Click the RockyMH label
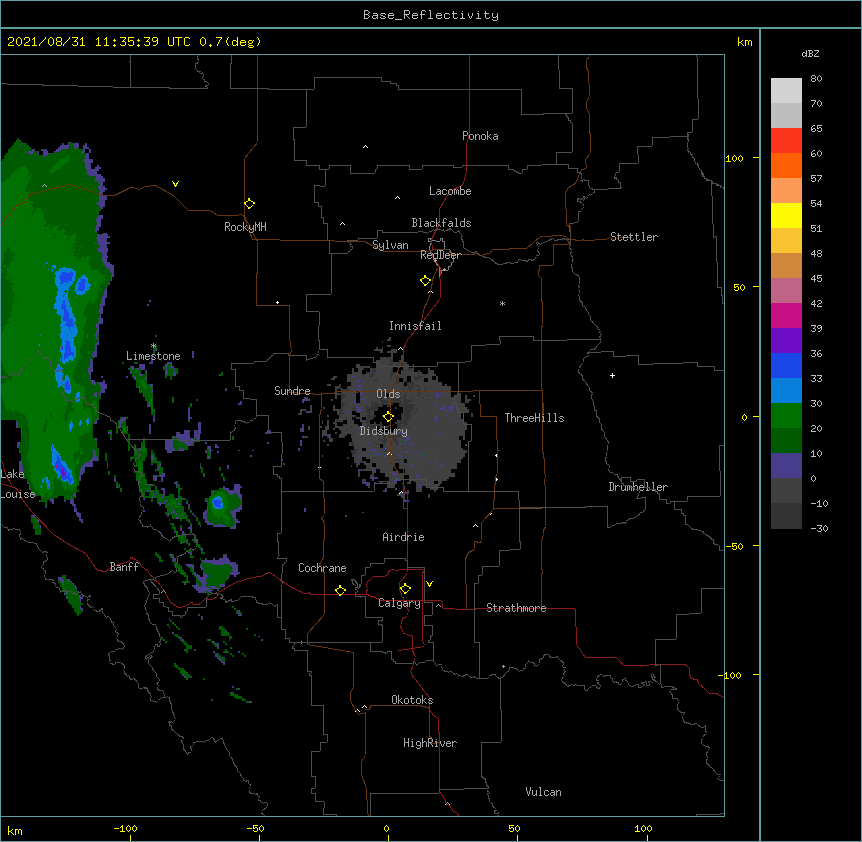The height and width of the screenshot is (842, 862). coord(245,227)
